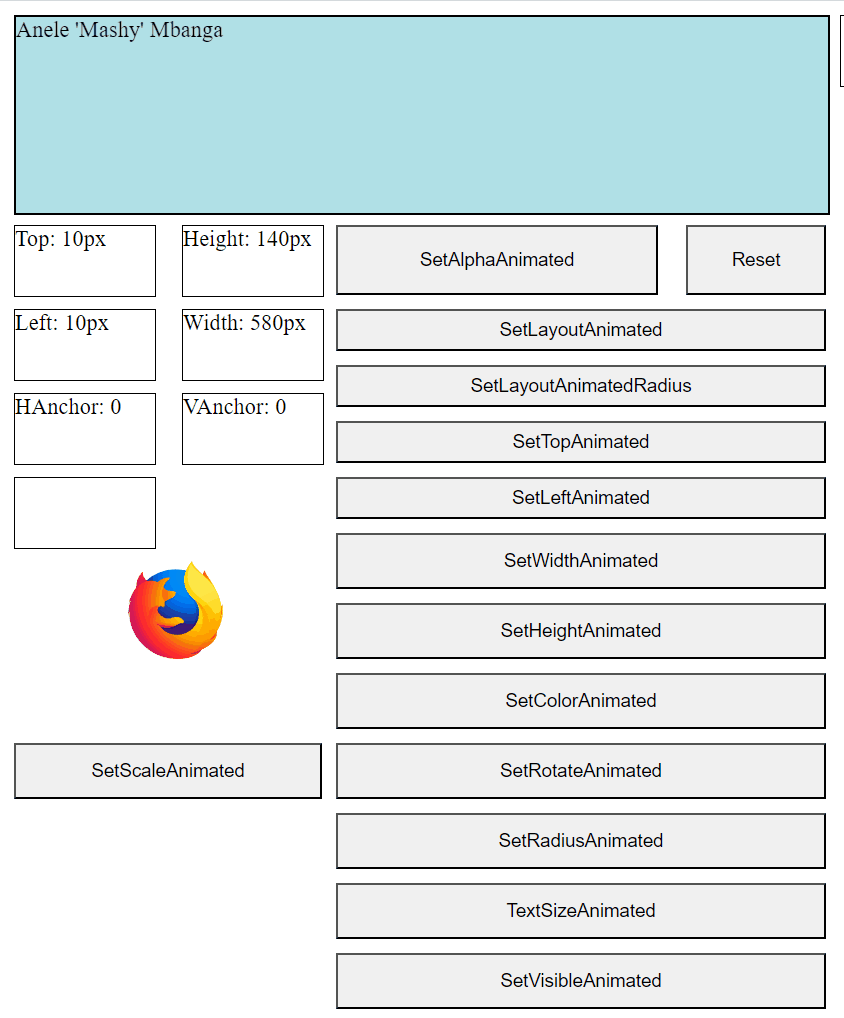Start SetRadiusAnimated
844x1018 pixels.
point(580,841)
